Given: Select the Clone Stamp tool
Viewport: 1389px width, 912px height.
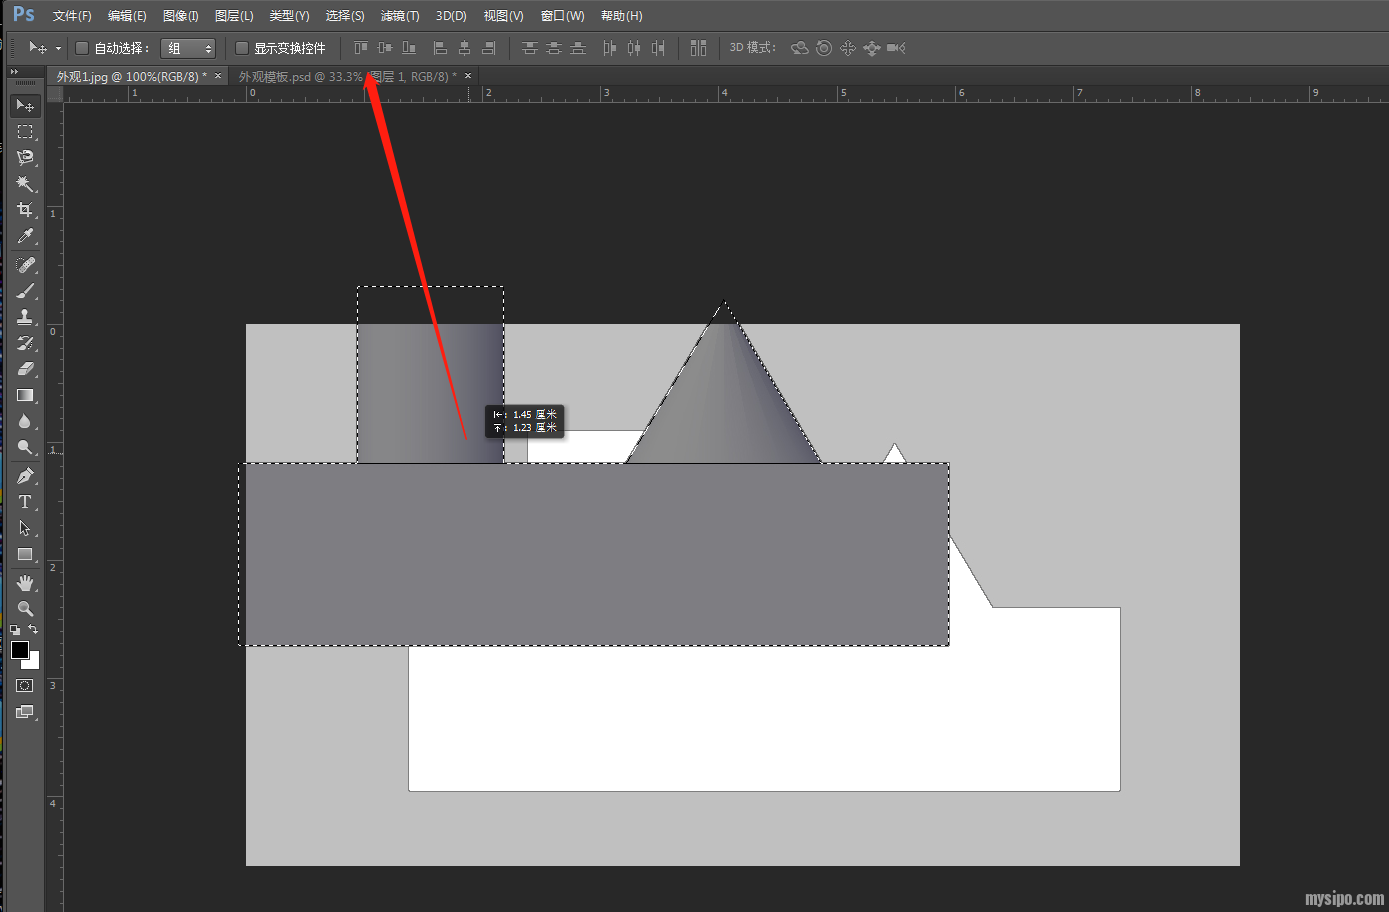Looking at the screenshot, I should pos(25,317).
